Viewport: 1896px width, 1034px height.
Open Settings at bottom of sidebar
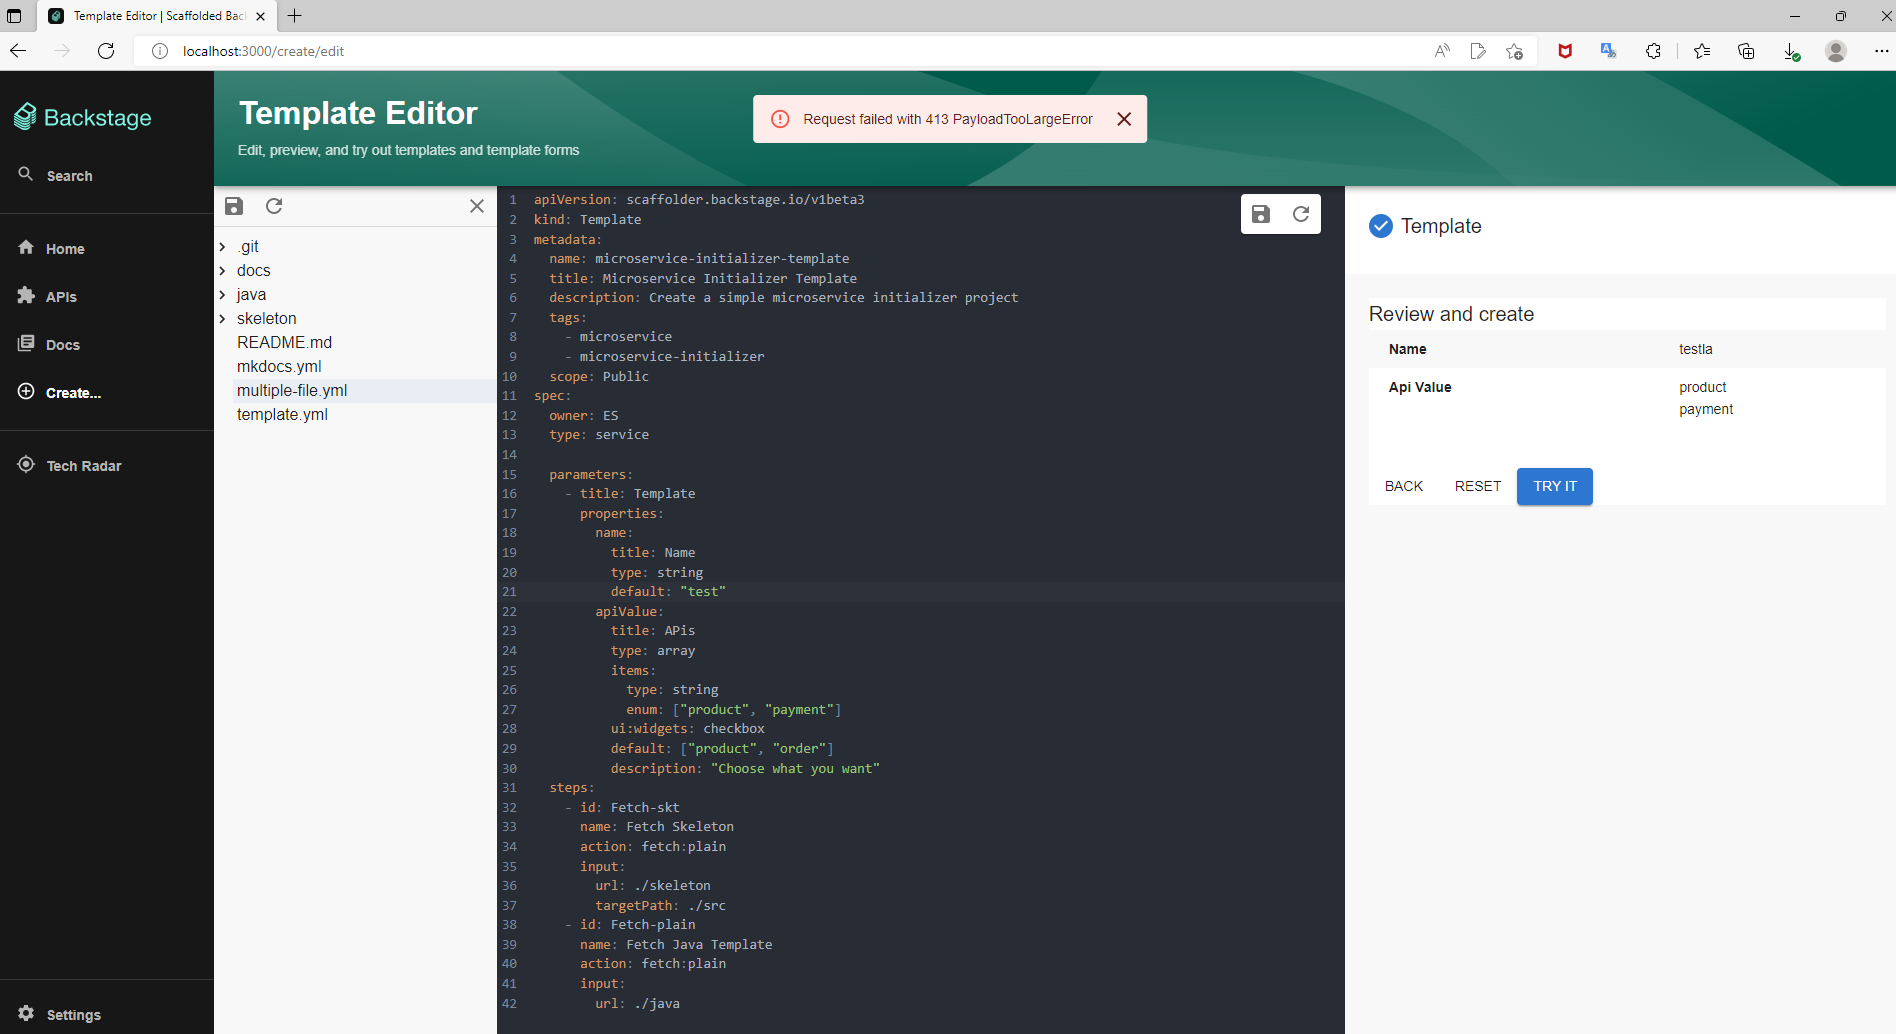pos(75,1014)
